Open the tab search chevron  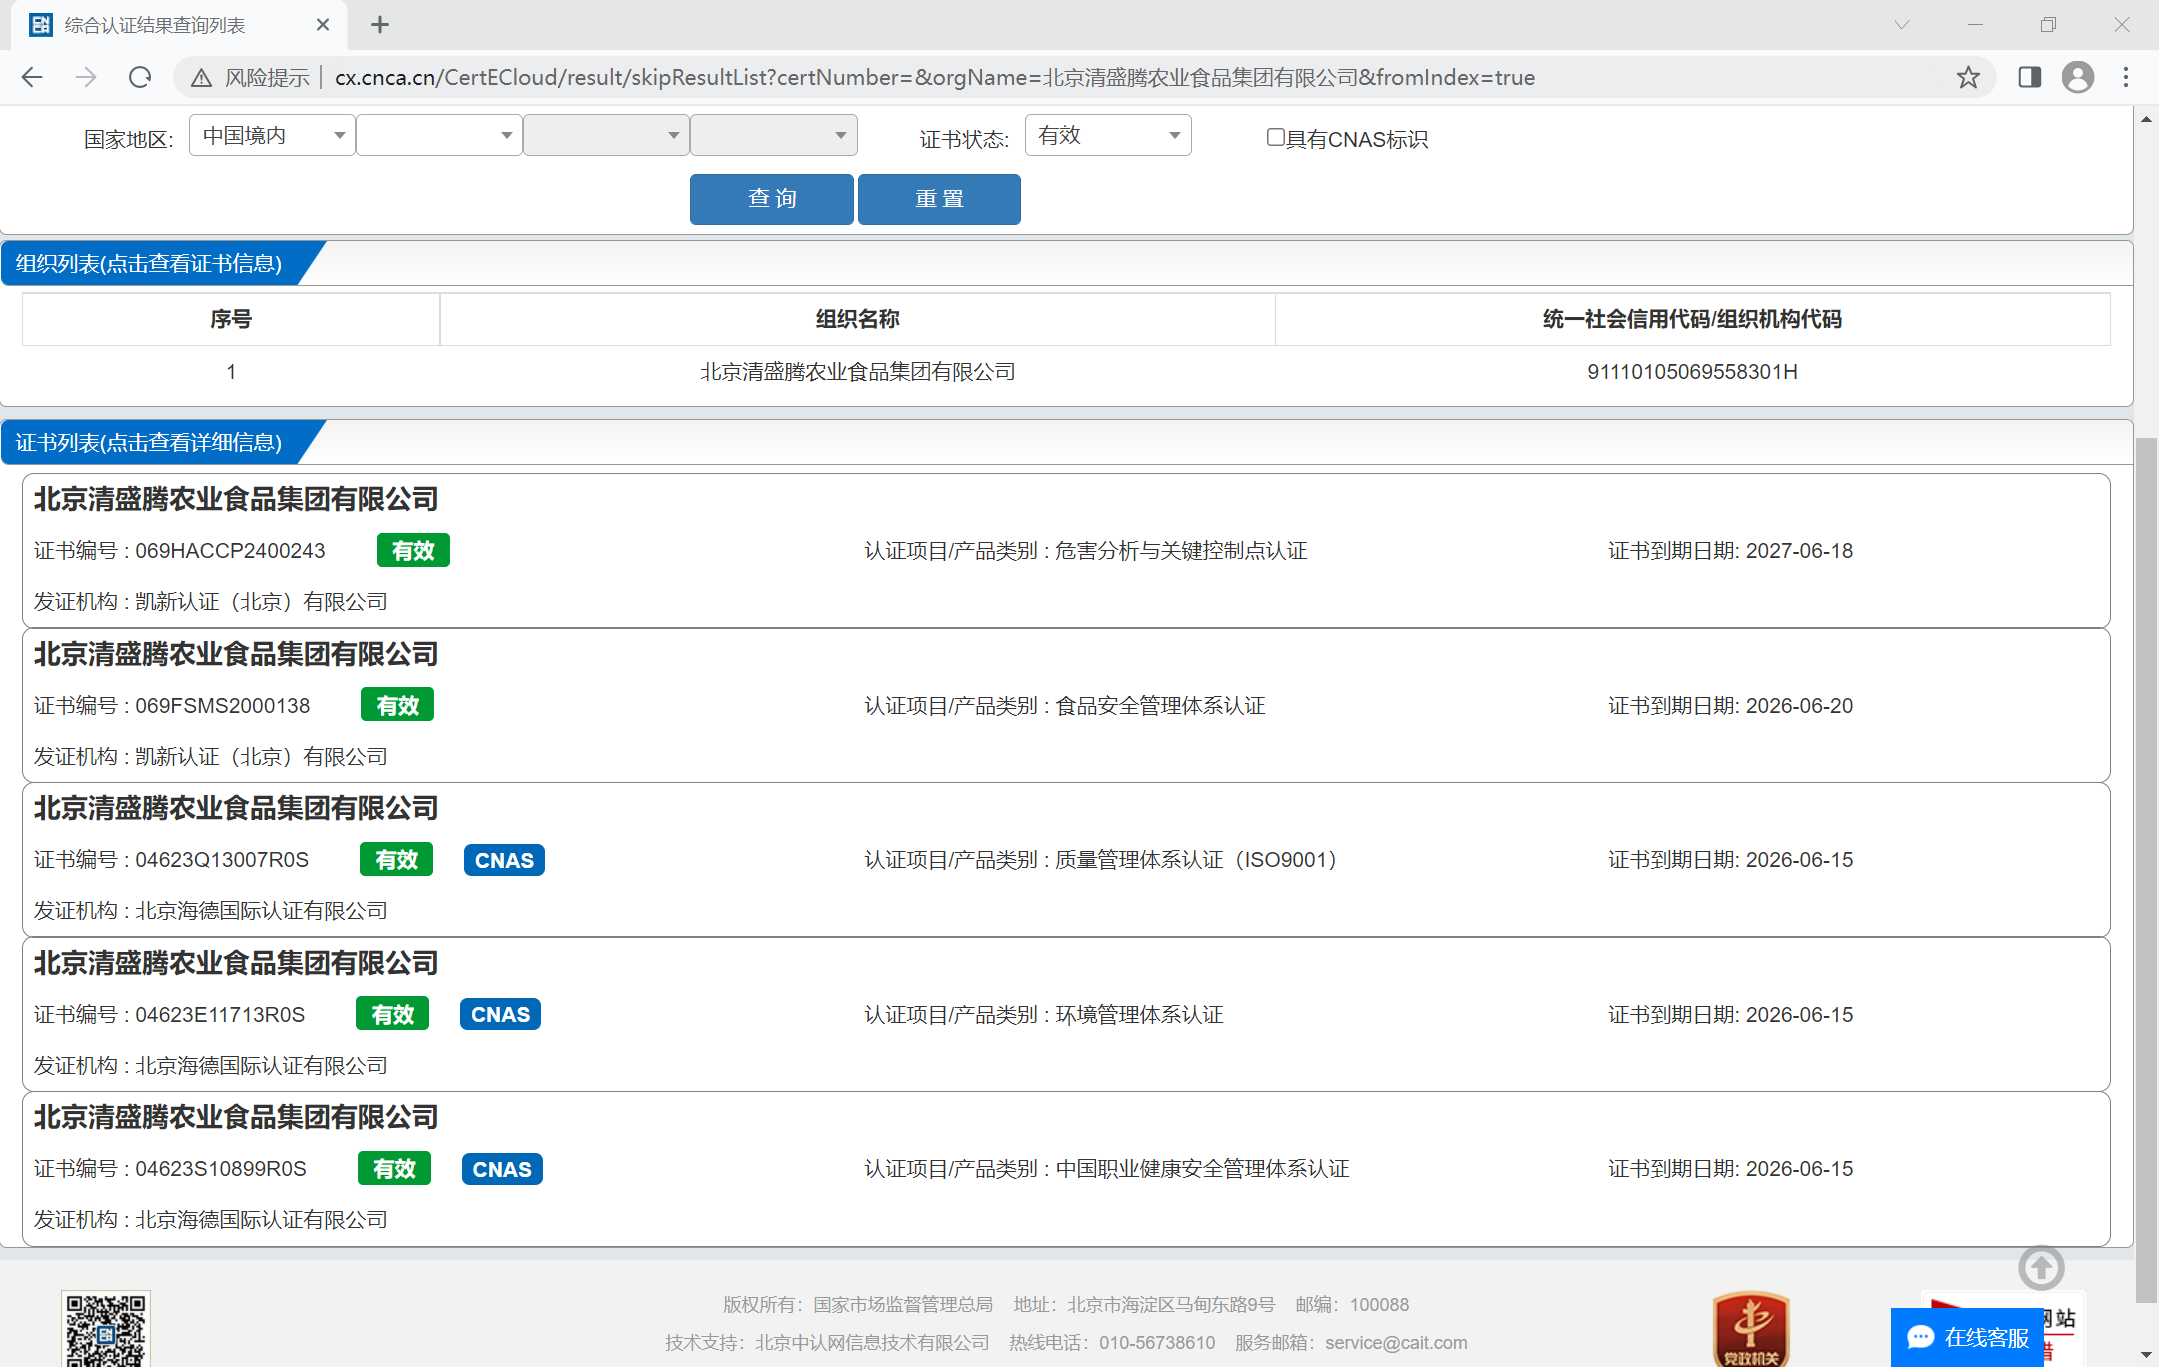(1902, 25)
